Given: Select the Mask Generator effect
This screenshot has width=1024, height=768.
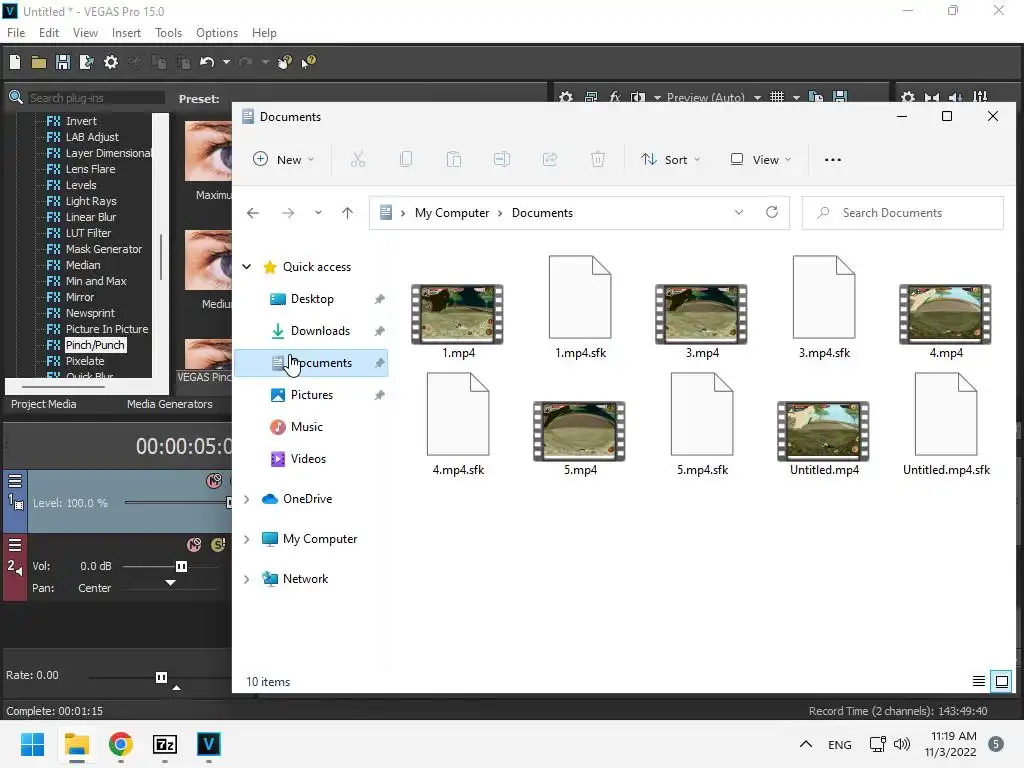Looking at the screenshot, I should pos(103,249).
